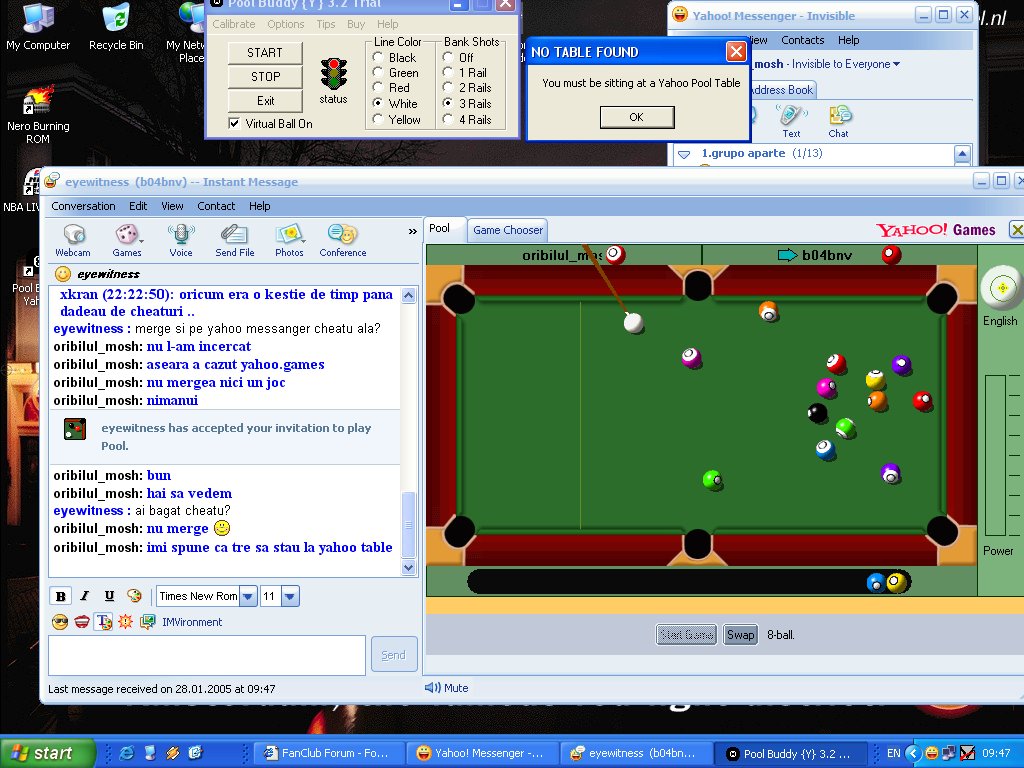Screen dimensions: 1024x768
Task: Open the text color palette icon
Action: pos(135,596)
